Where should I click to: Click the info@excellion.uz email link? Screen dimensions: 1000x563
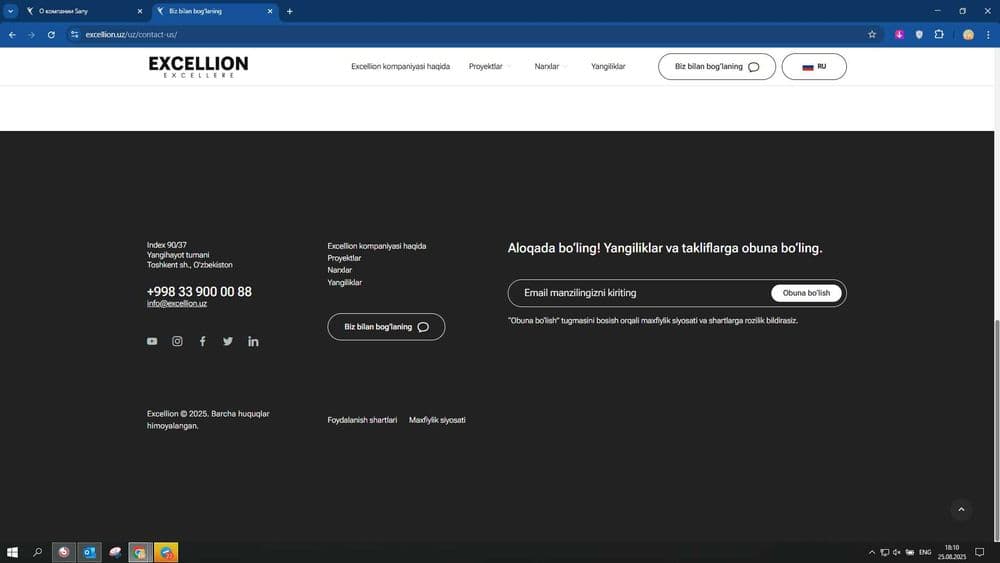[177, 303]
